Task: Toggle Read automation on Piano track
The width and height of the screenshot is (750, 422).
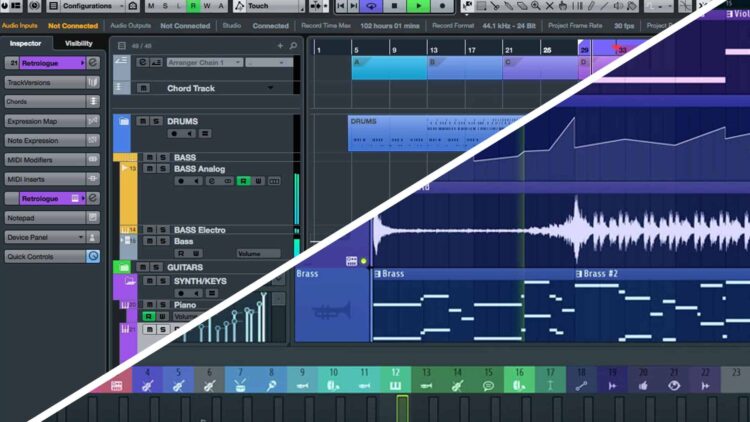Action: [149, 316]
